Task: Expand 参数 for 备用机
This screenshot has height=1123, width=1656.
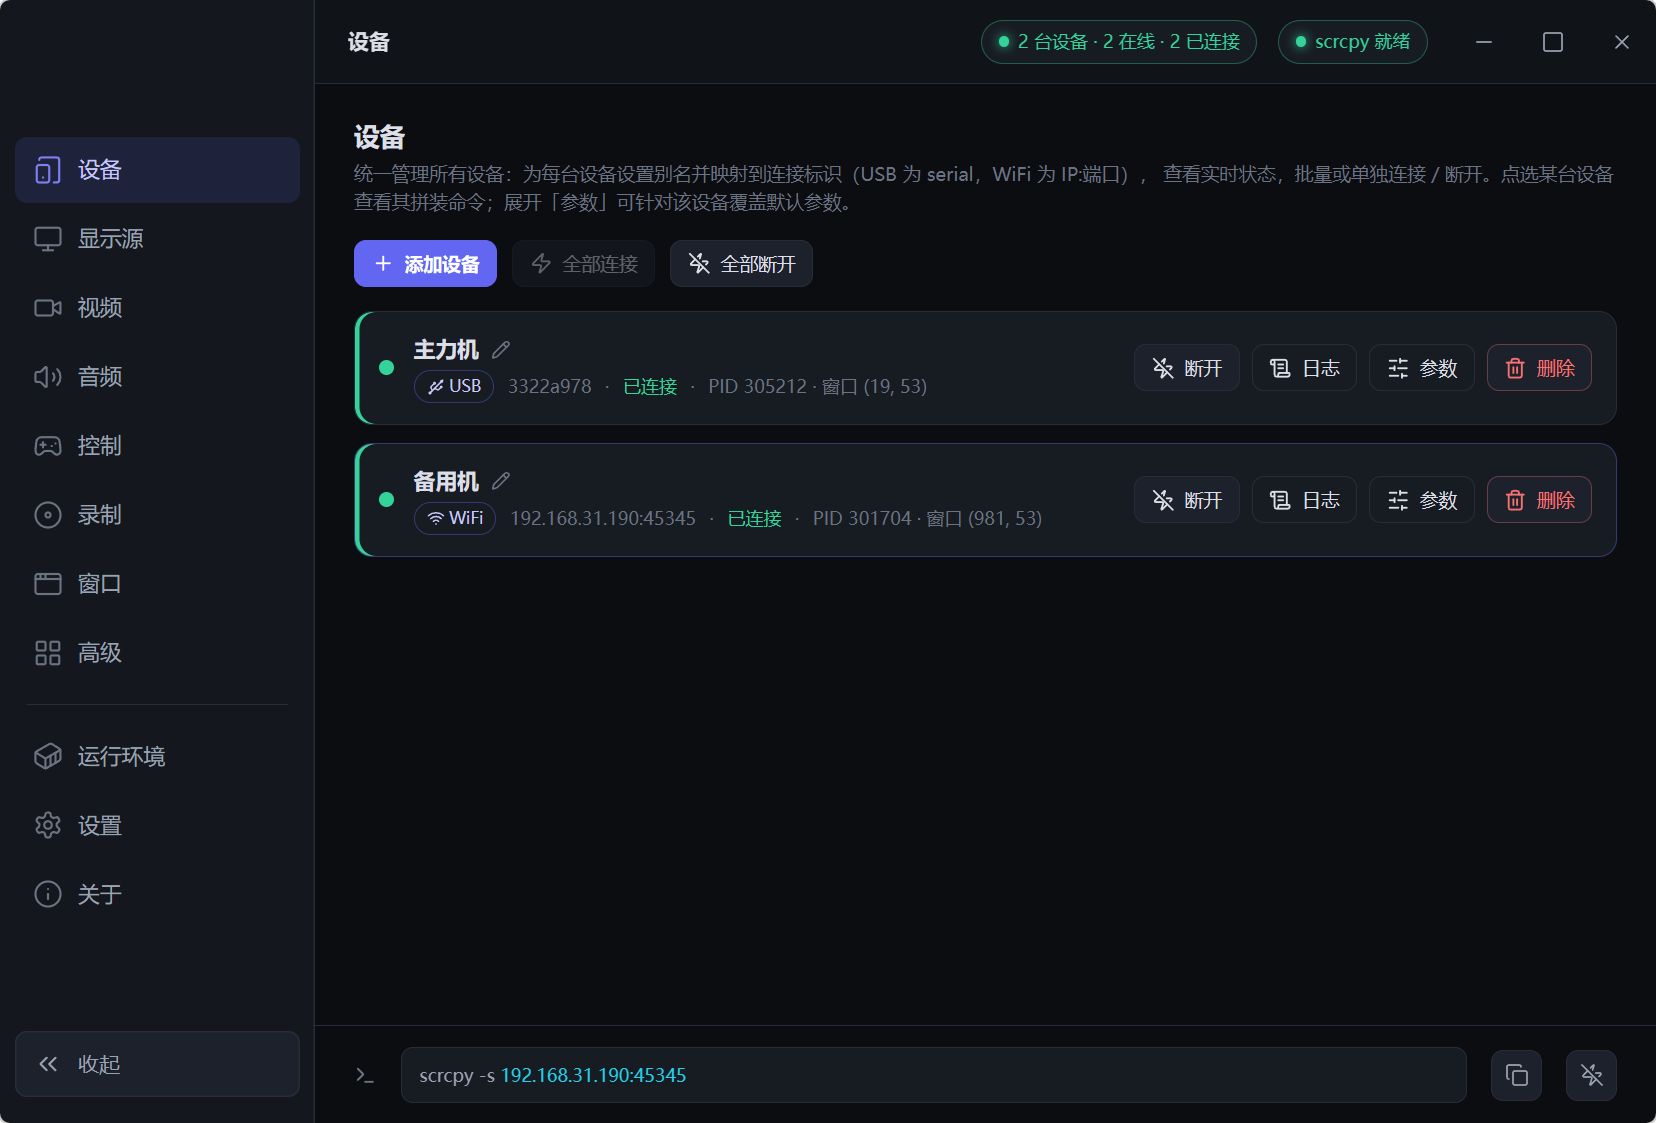Action: (1422, 500)
